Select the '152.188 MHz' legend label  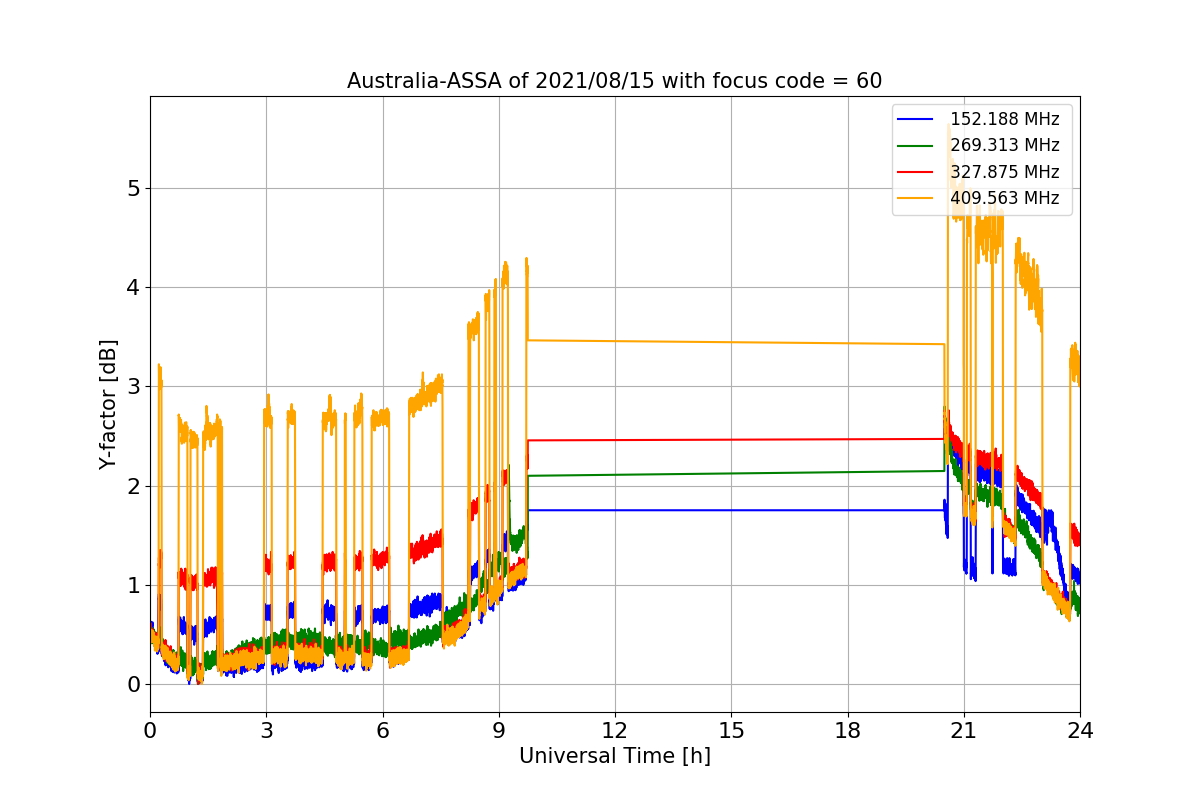(1004, 120)
